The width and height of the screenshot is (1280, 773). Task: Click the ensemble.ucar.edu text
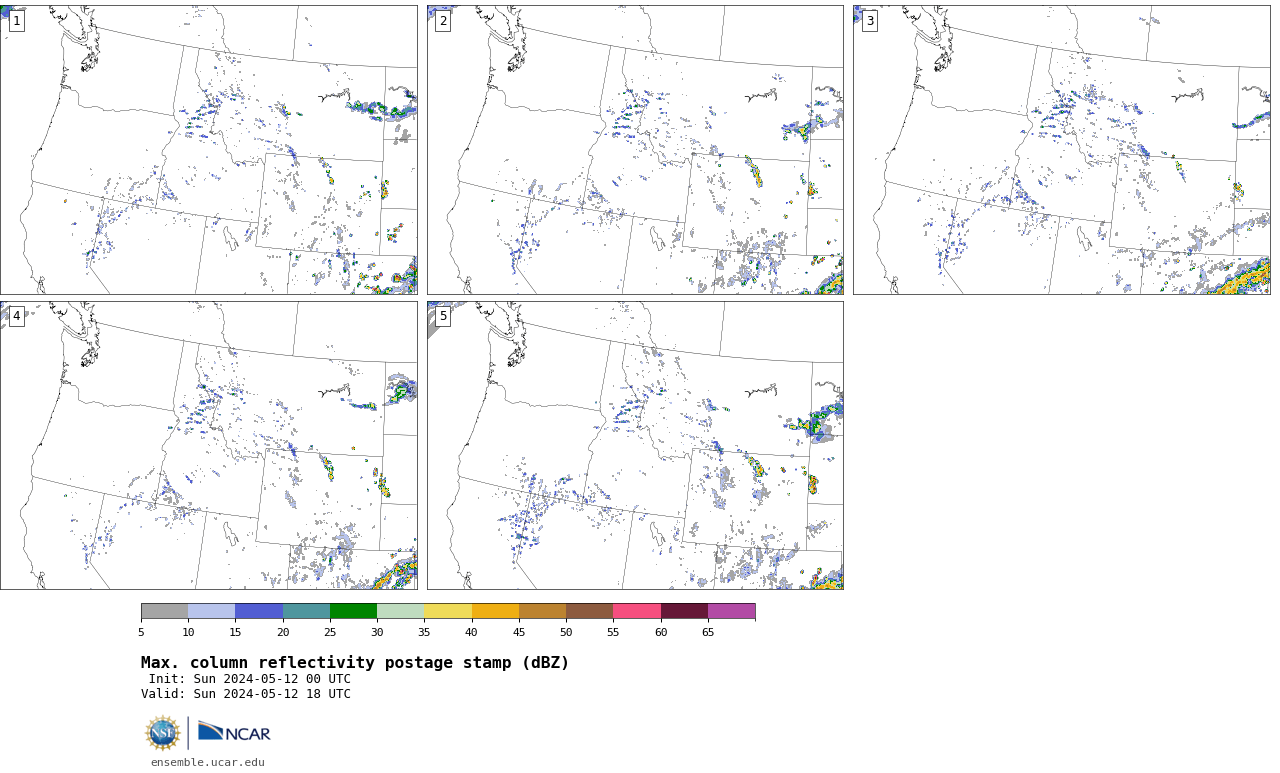[208, 762]
